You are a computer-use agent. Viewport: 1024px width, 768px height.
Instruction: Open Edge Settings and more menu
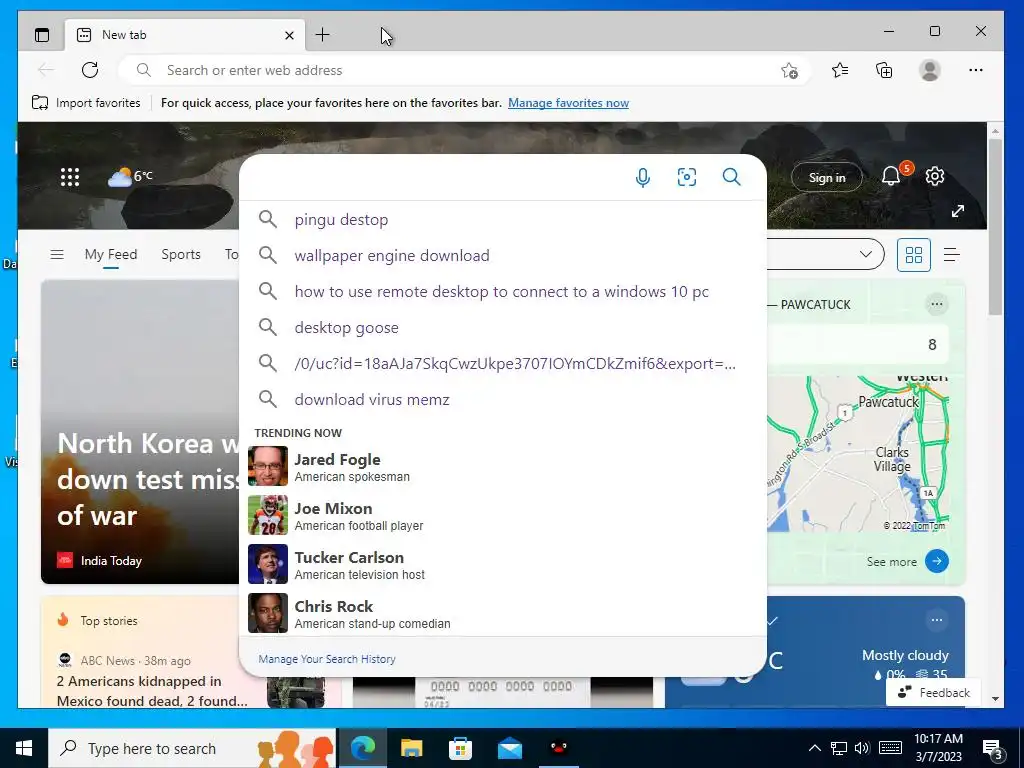point(976,70)
